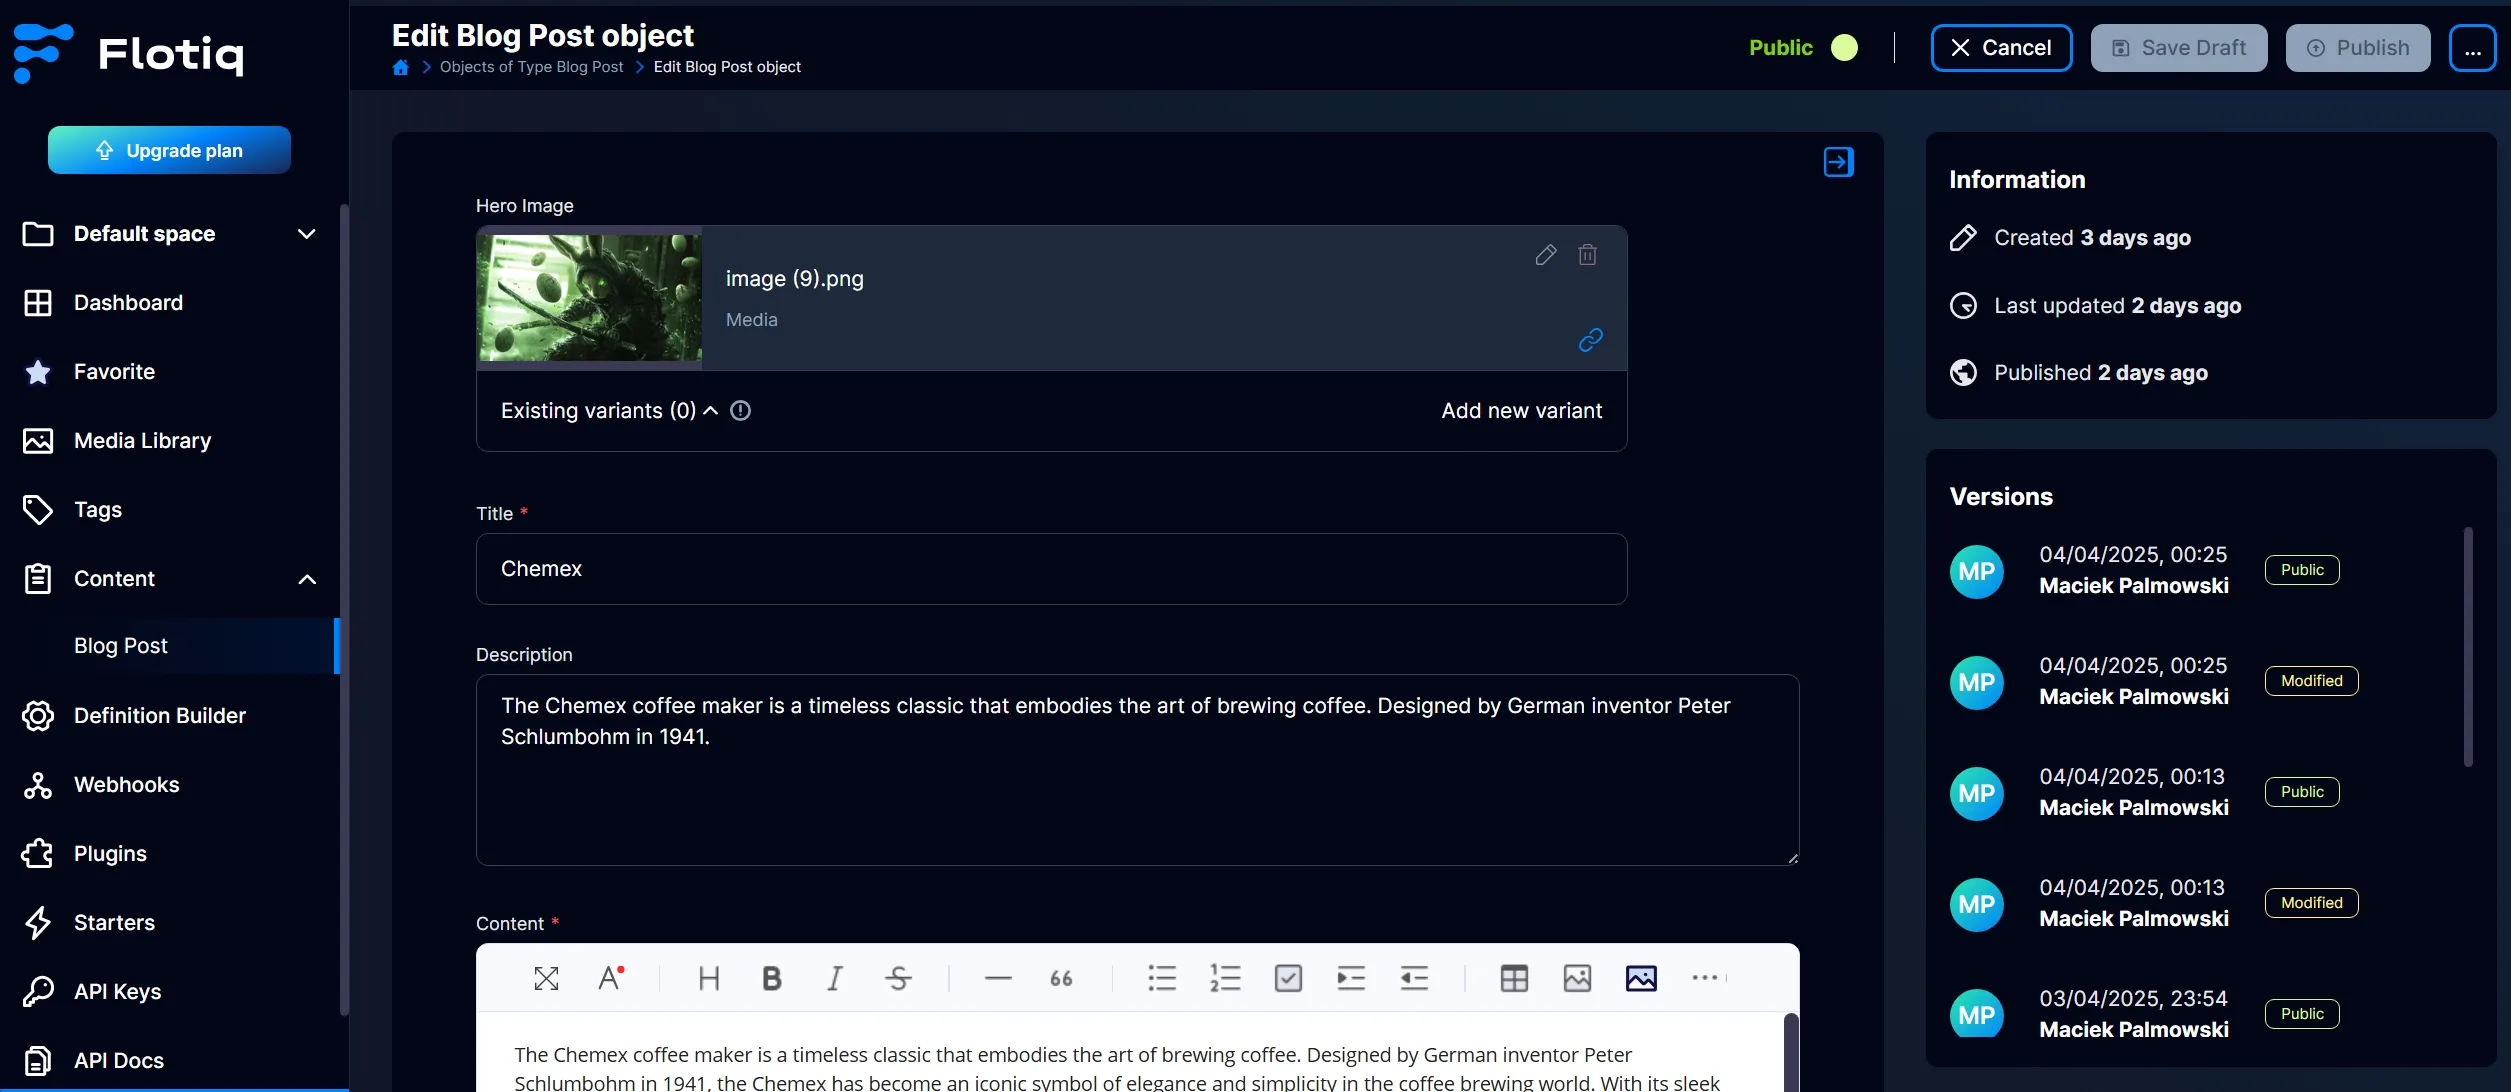Toggle bold formatting in editor toolbar
Image resolution: width=2511 pixels, height=1092 pixels.
click(771, 978)
